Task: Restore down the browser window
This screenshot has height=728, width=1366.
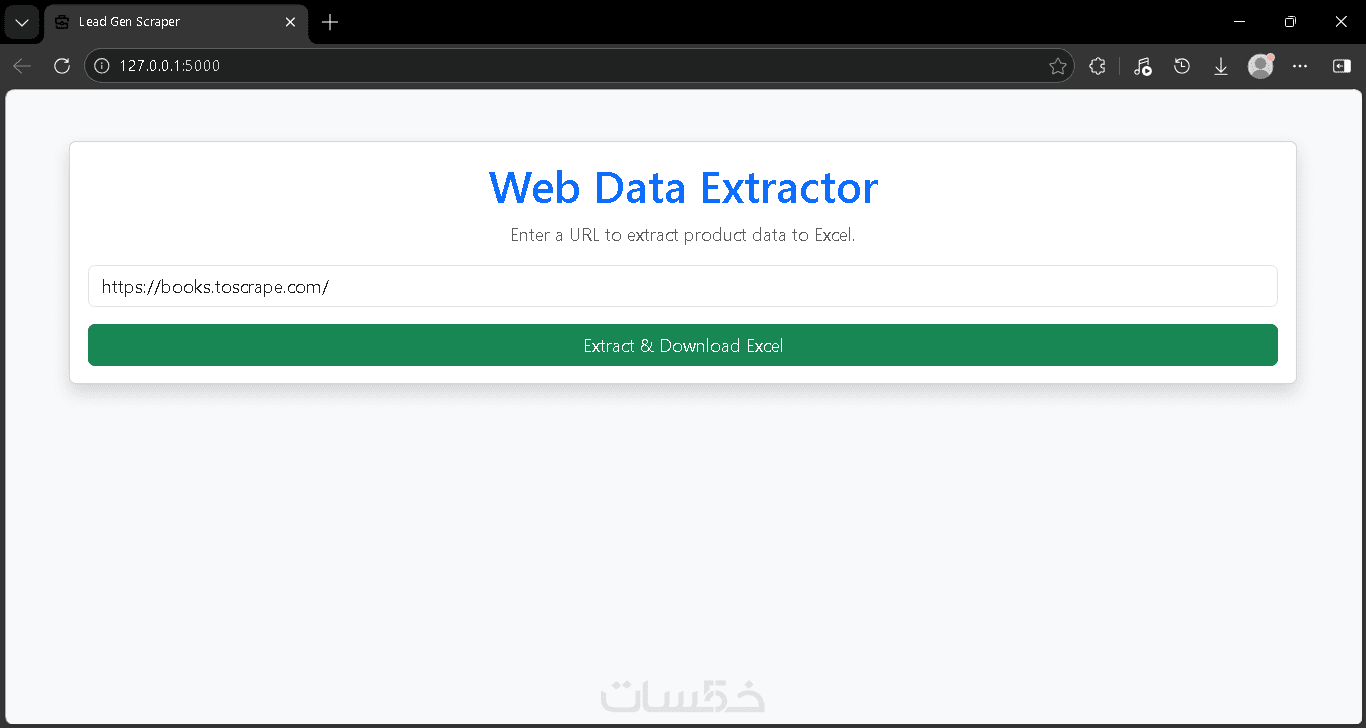Action: coord(1290,22)
